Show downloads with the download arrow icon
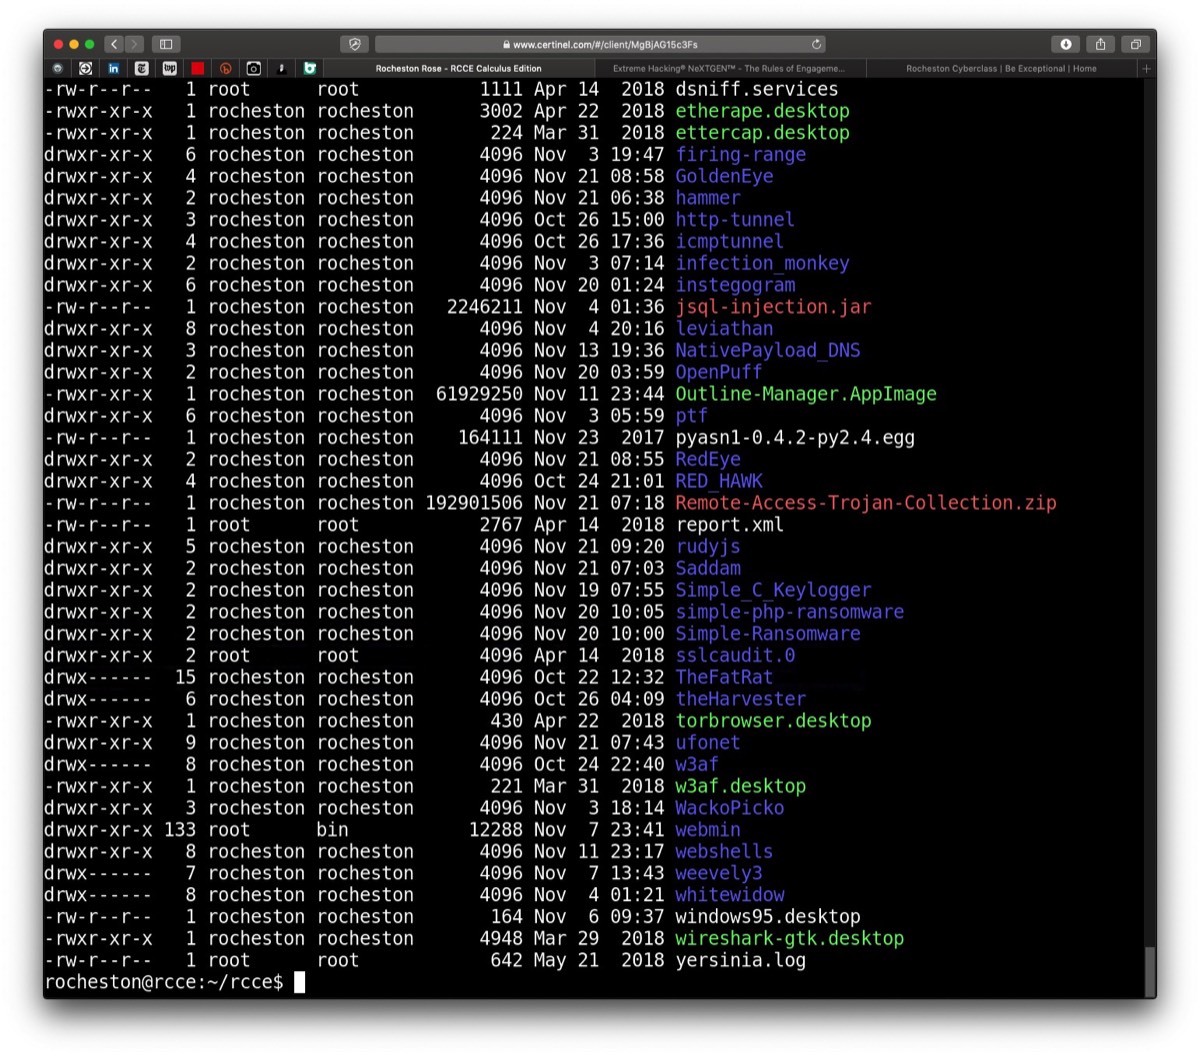This screenshot has width=1200, height=1056. pyautogui.click(x=1066, y=44)
